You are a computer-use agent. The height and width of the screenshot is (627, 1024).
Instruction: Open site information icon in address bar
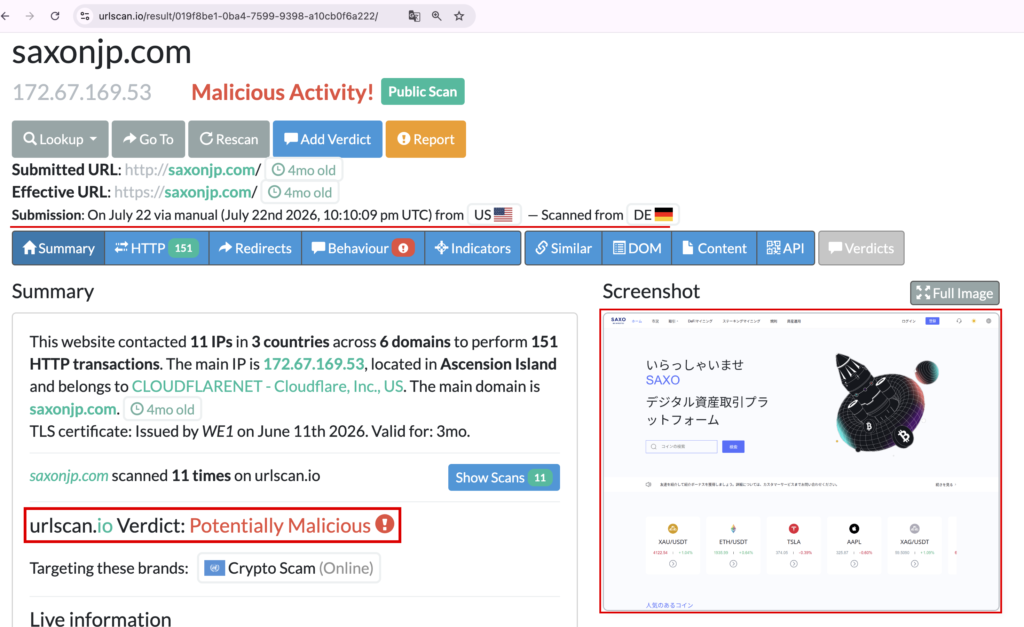click(85, 16)
